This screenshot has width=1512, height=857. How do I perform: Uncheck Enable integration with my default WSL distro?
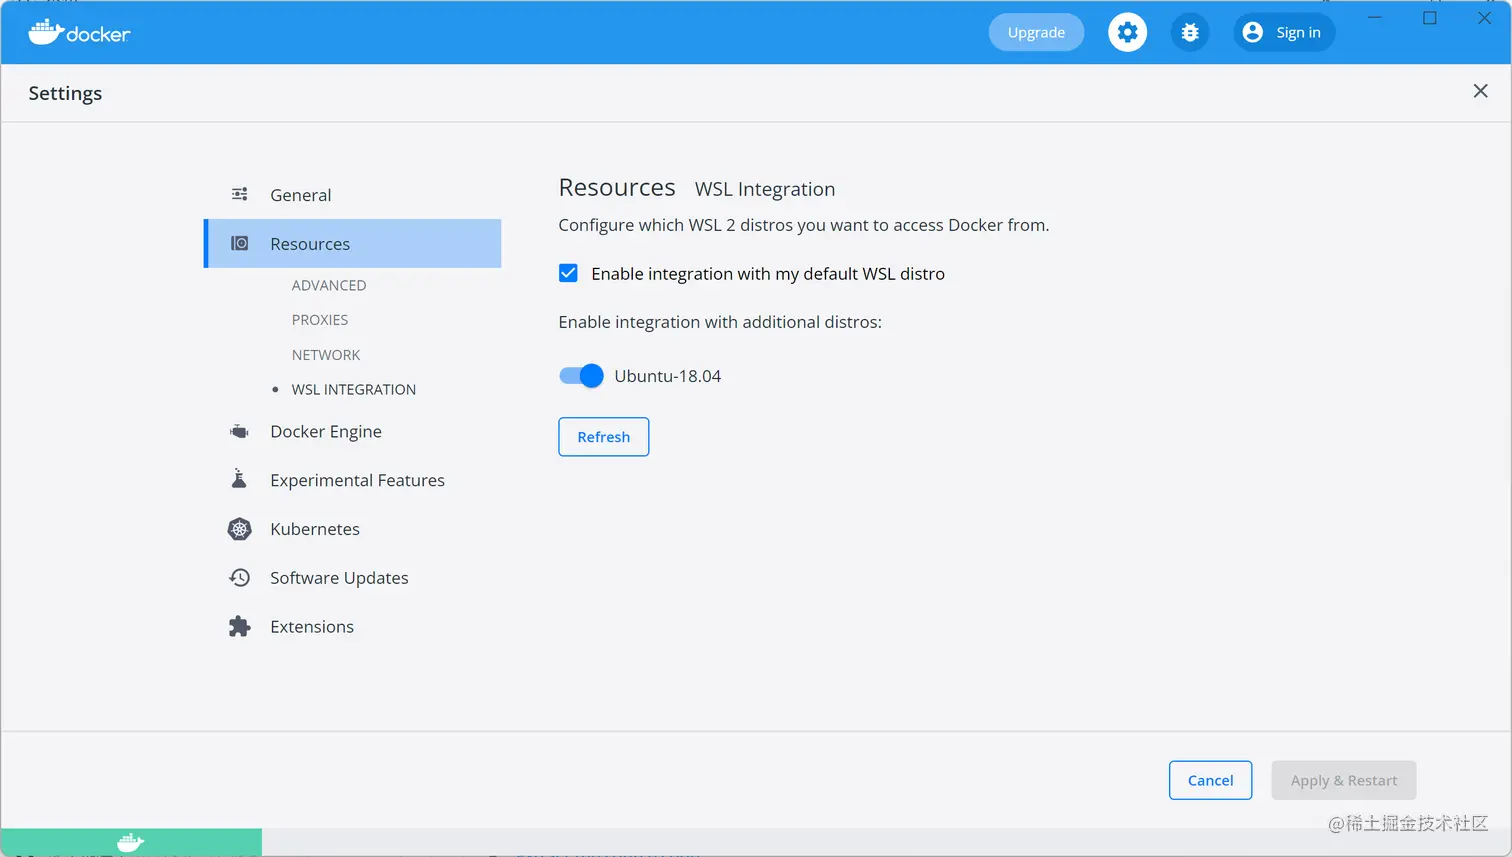click(x=568, y=273)
